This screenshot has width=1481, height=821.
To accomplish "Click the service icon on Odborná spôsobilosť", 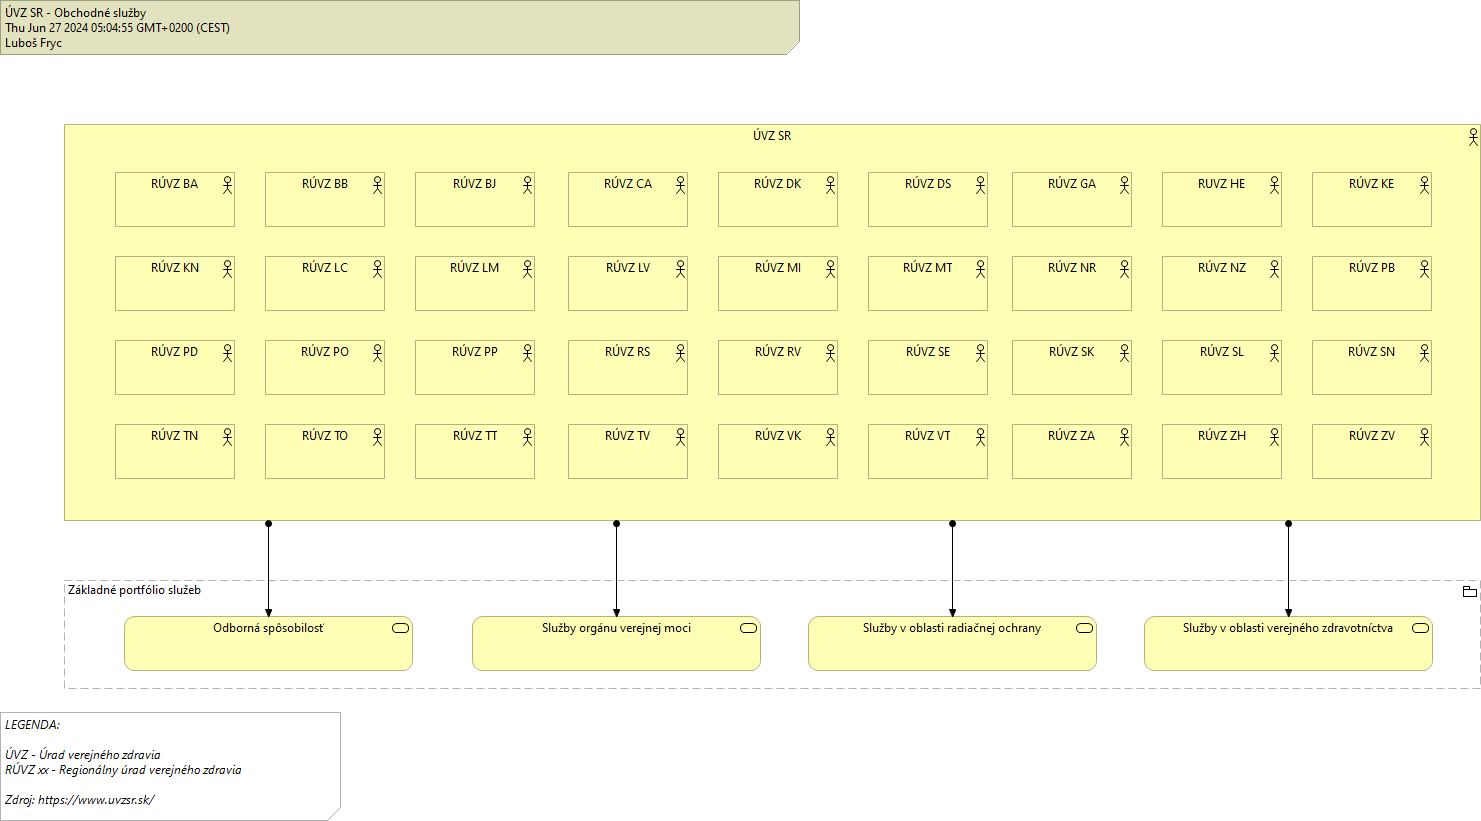I will 400,628.
